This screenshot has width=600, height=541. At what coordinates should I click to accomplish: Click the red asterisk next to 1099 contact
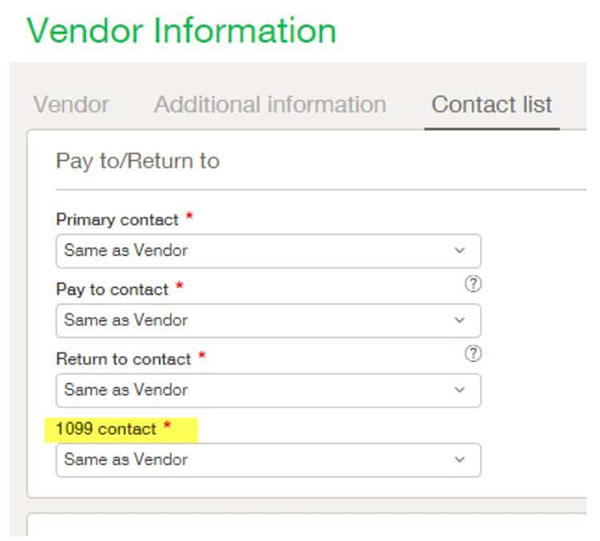(x=167, y=427)
